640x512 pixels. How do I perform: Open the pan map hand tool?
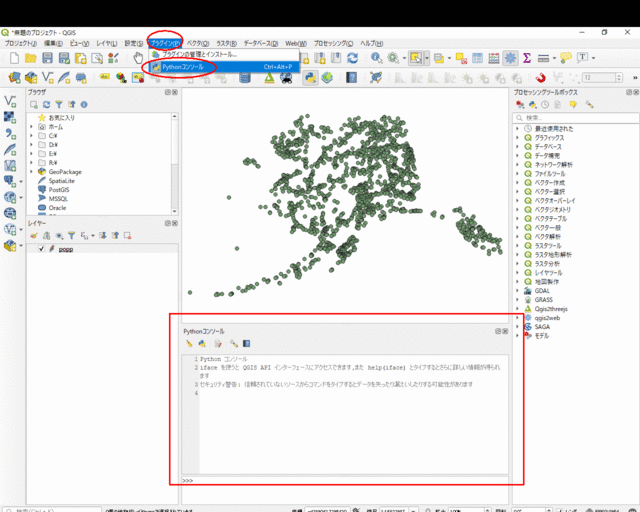(138, 58)
